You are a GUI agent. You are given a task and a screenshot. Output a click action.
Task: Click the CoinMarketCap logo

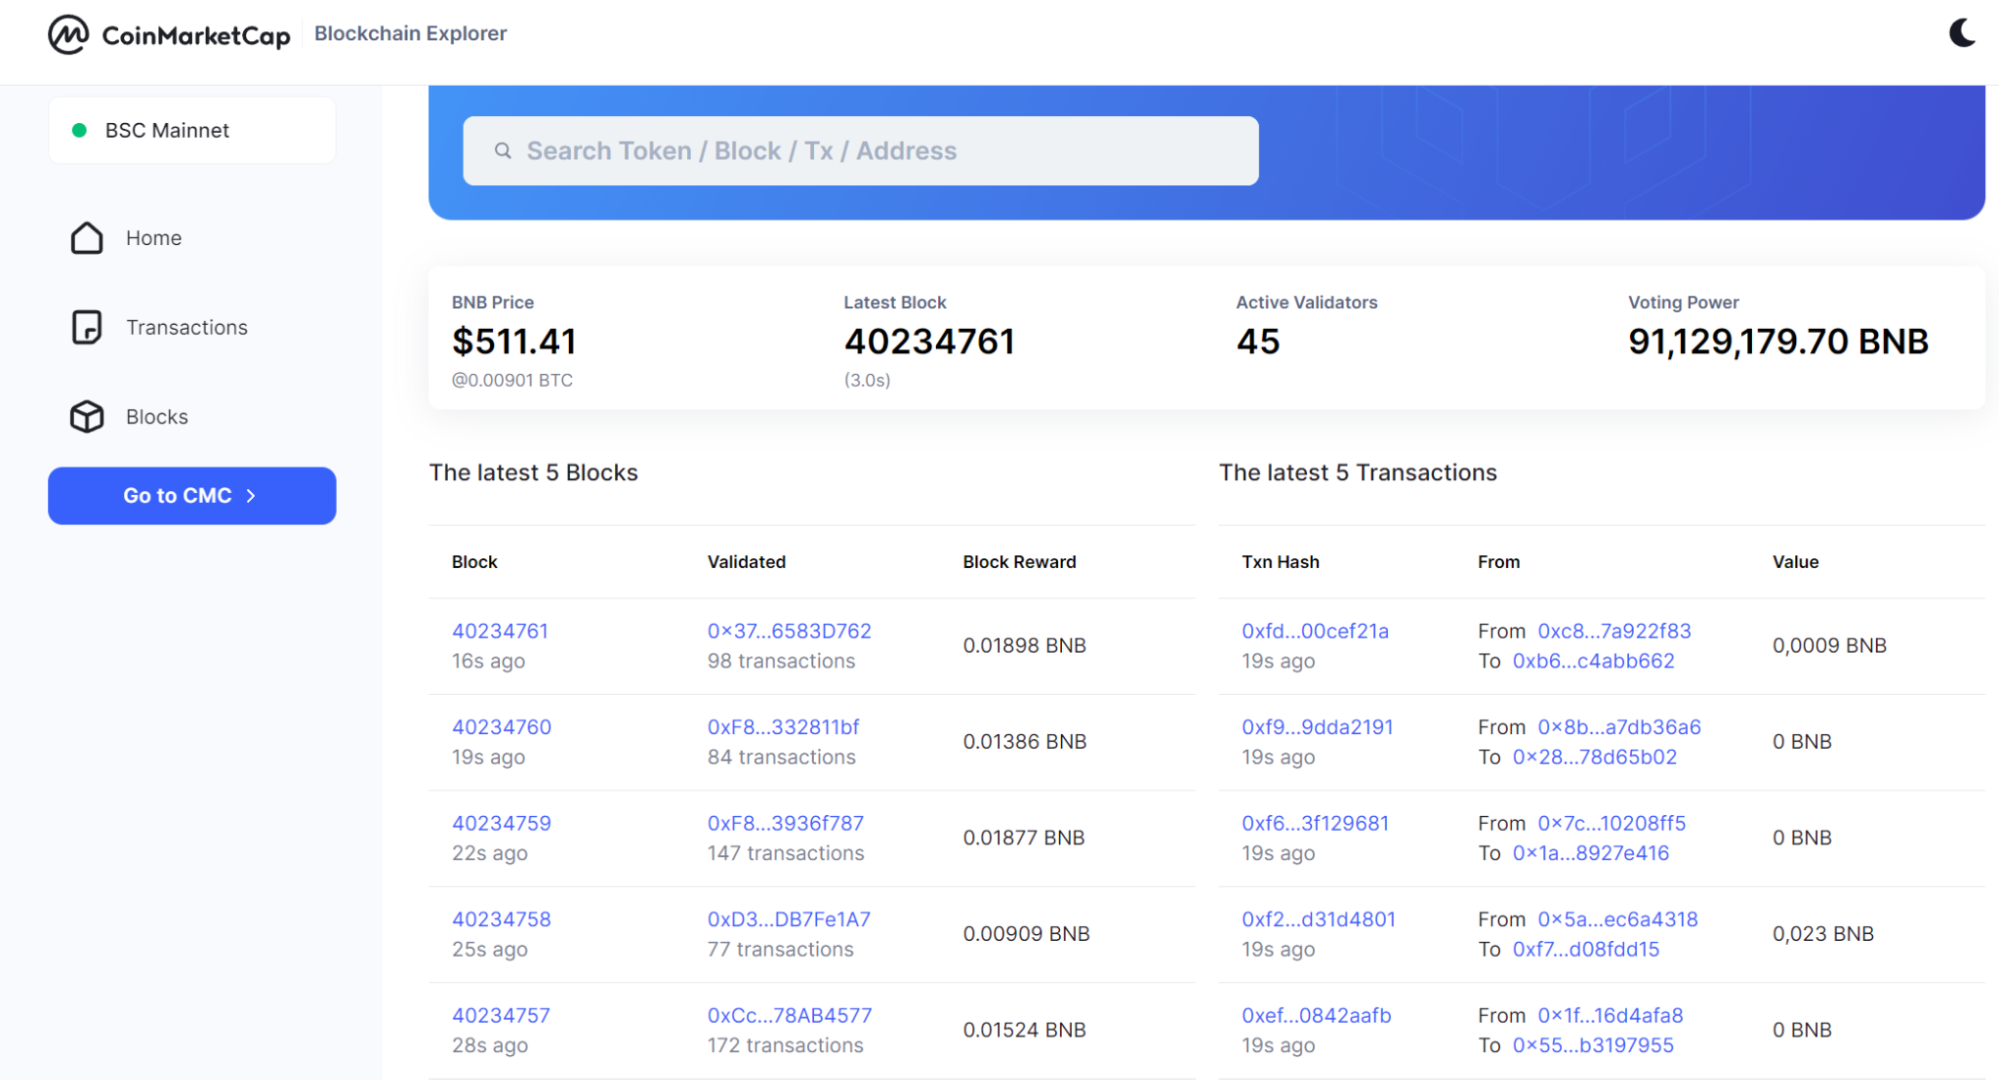pos(168,33)
